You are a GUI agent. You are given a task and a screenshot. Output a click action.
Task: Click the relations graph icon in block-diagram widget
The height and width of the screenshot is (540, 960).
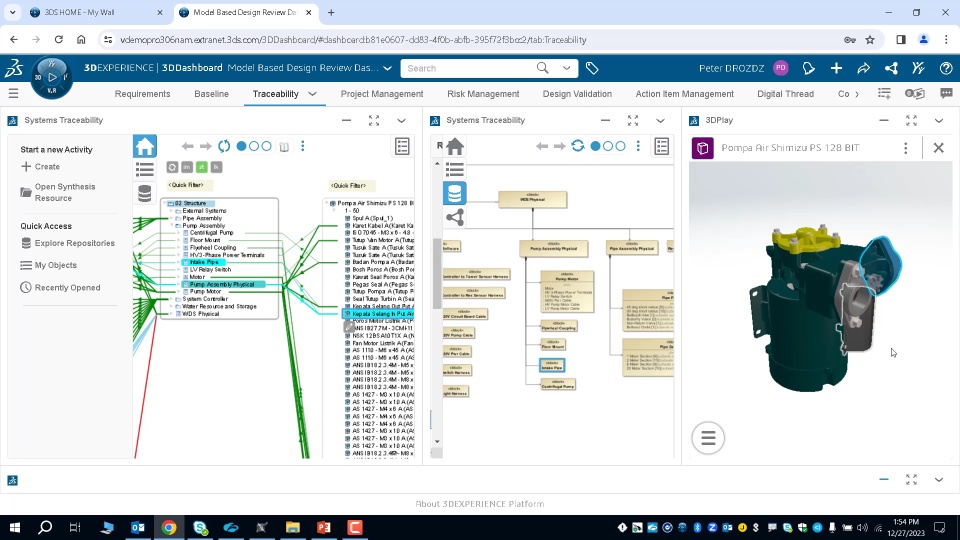[455, 217]
